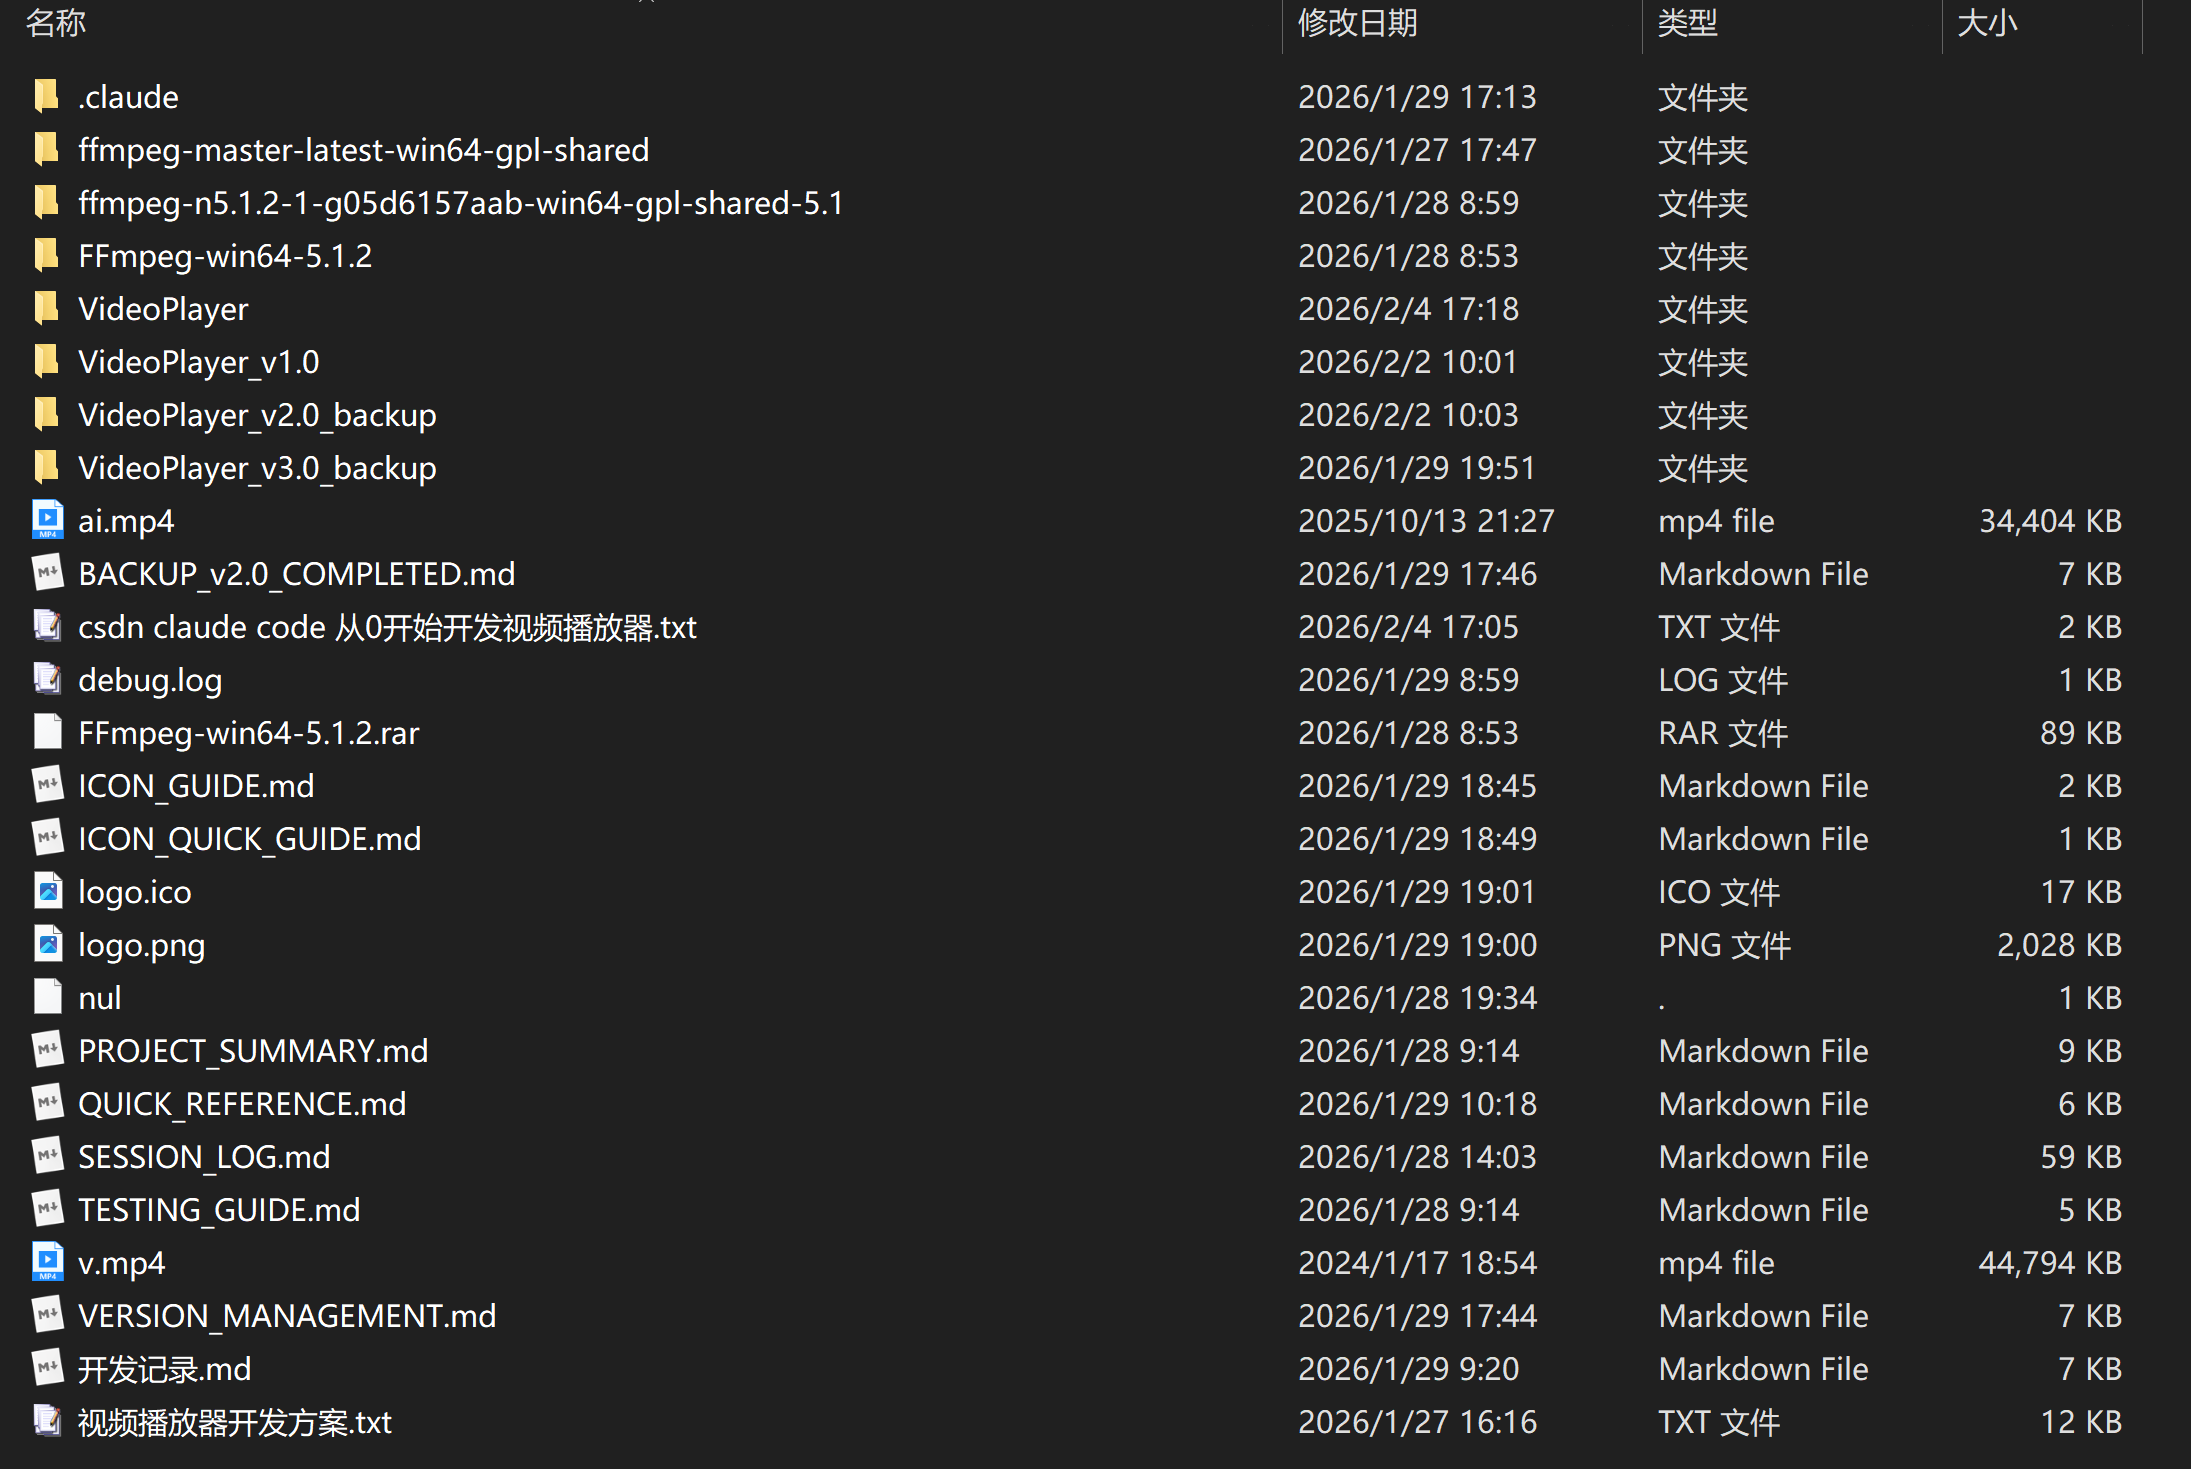Viewport: 2191px width, 1469px height.
Task: Click the ai.mp4 video file icon
Action: pyautogui.click(x=47, y=520)
